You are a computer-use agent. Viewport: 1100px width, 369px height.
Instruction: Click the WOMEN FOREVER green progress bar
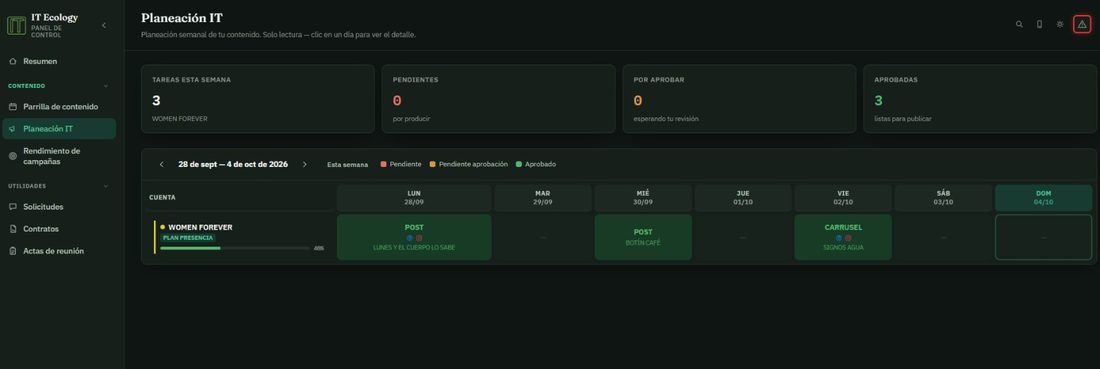click(x=235, y=248)
